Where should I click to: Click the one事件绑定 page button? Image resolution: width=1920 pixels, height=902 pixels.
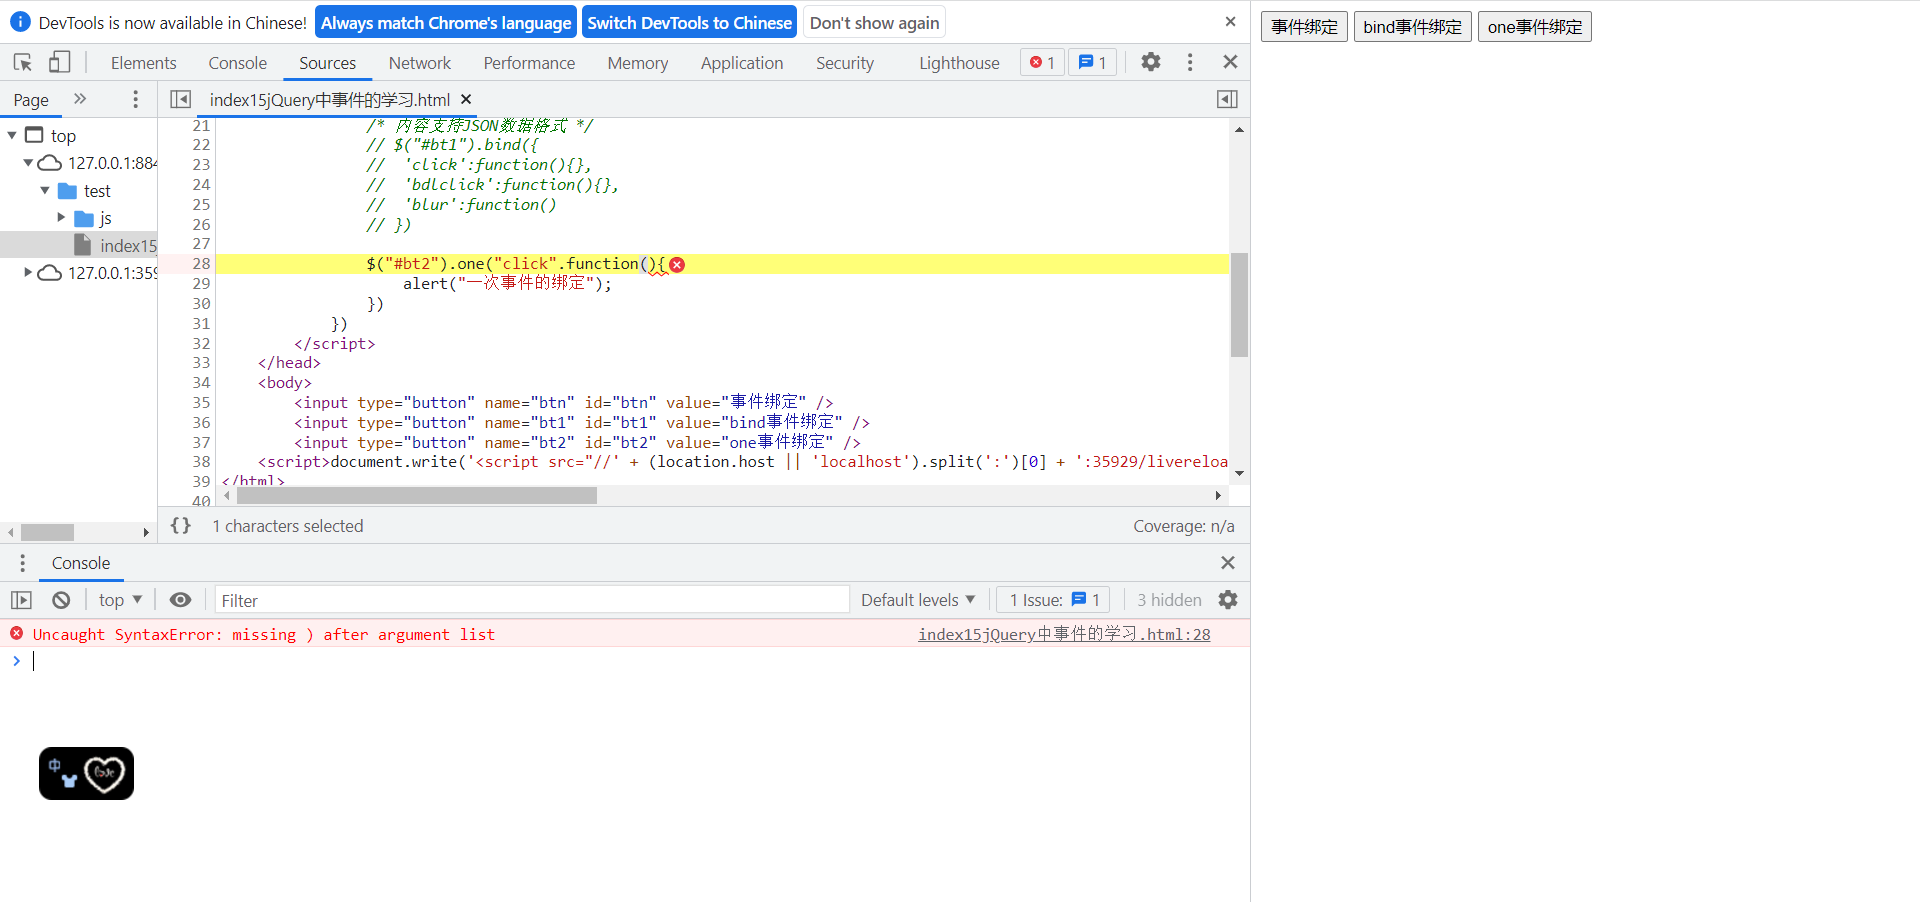coord(1535,27)
